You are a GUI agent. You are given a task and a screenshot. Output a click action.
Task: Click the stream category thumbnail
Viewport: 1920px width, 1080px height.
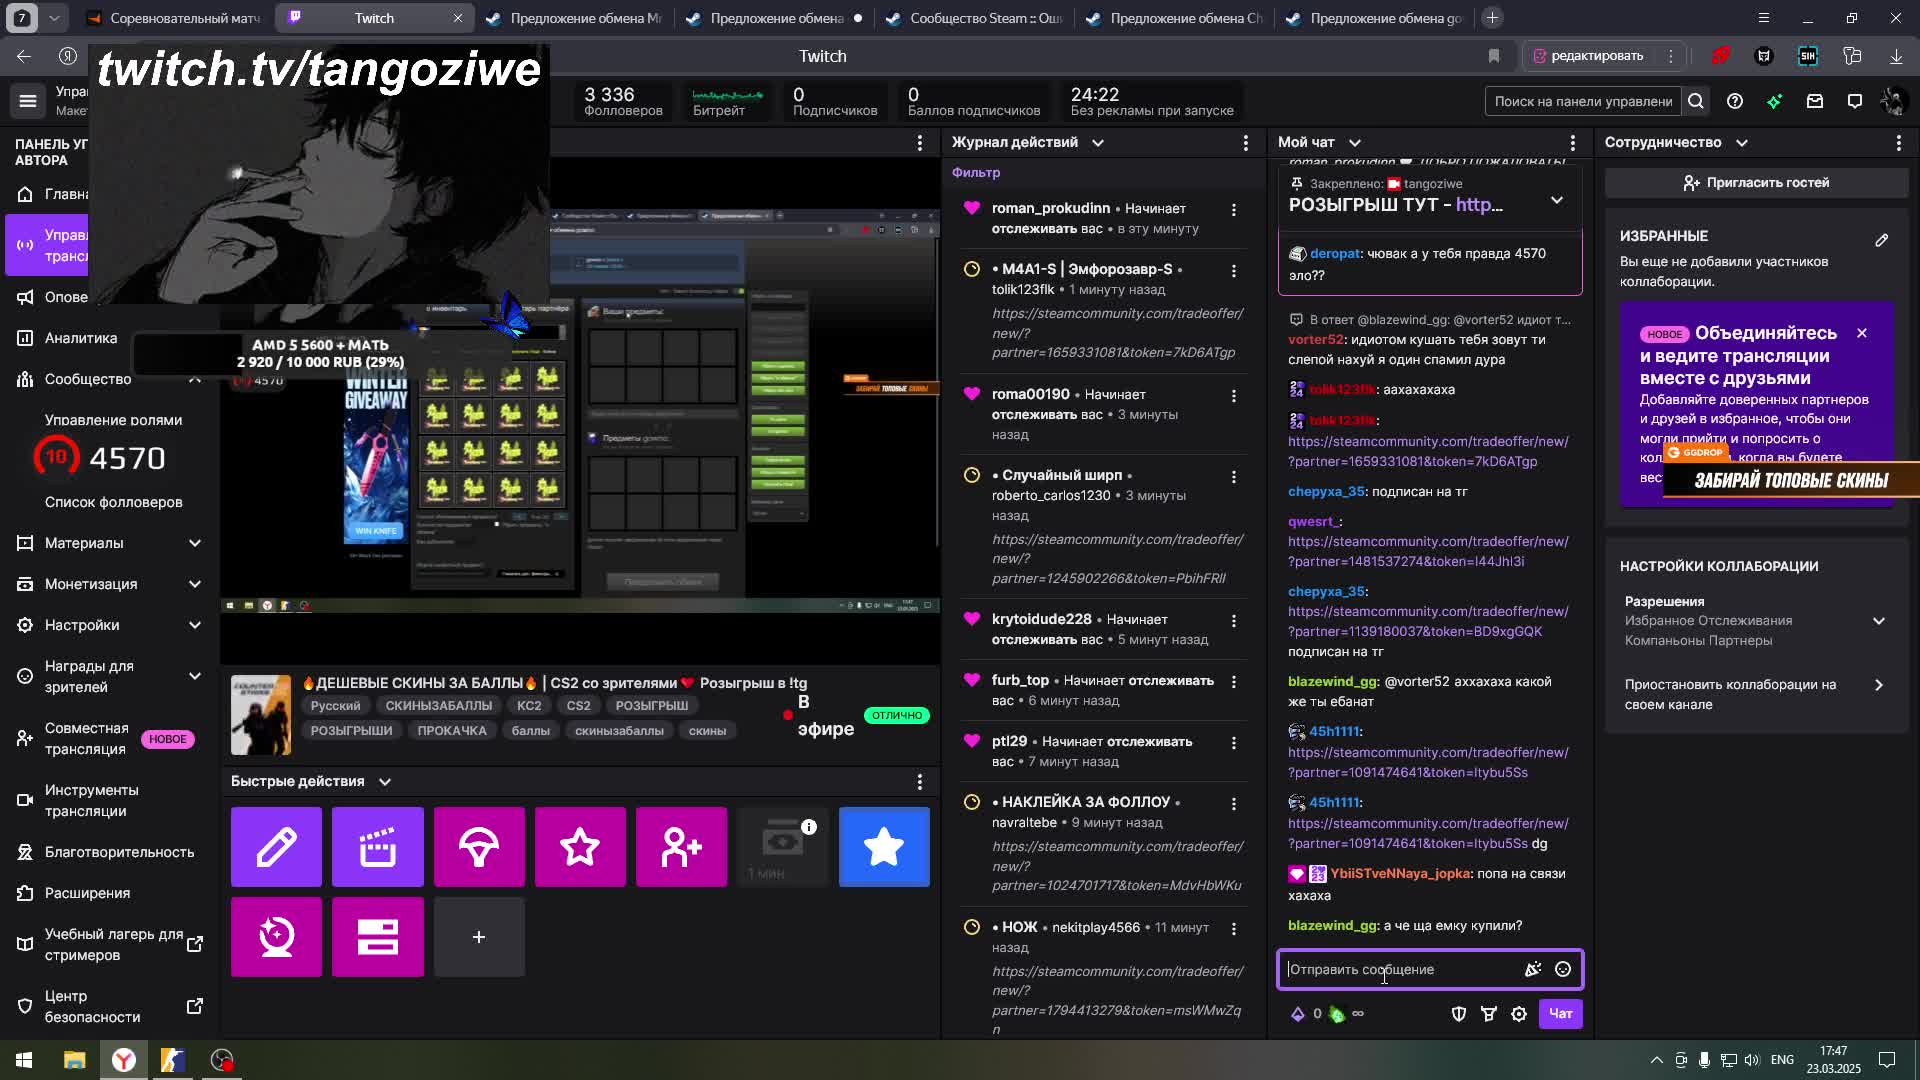(x=261, y=715)
